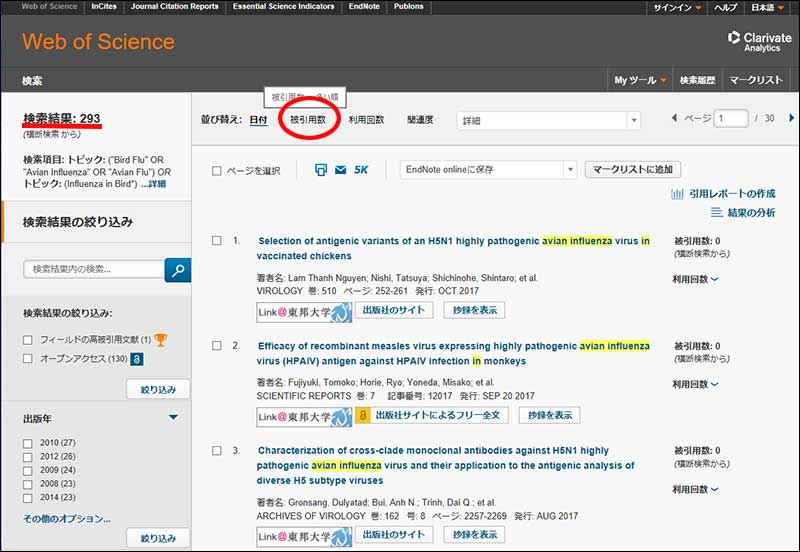Open Journal Citation Reports tab

[174, 7]
